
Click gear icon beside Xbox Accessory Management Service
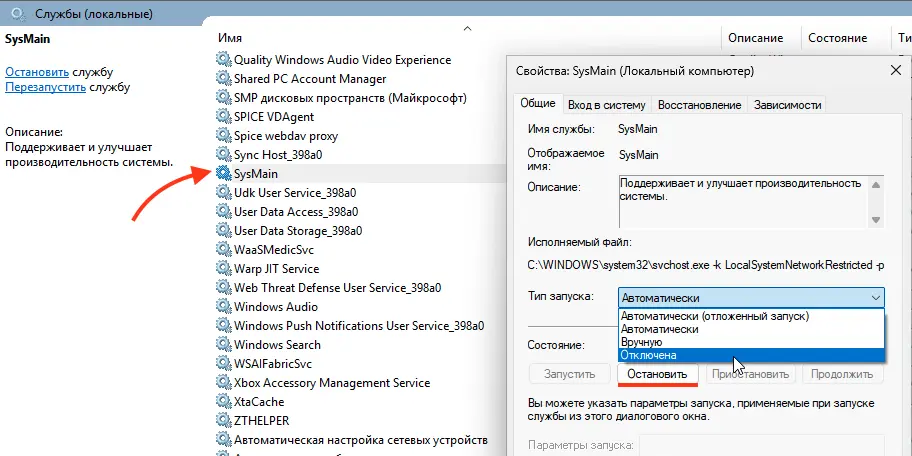pyautogui.click(x=223, y=383)
